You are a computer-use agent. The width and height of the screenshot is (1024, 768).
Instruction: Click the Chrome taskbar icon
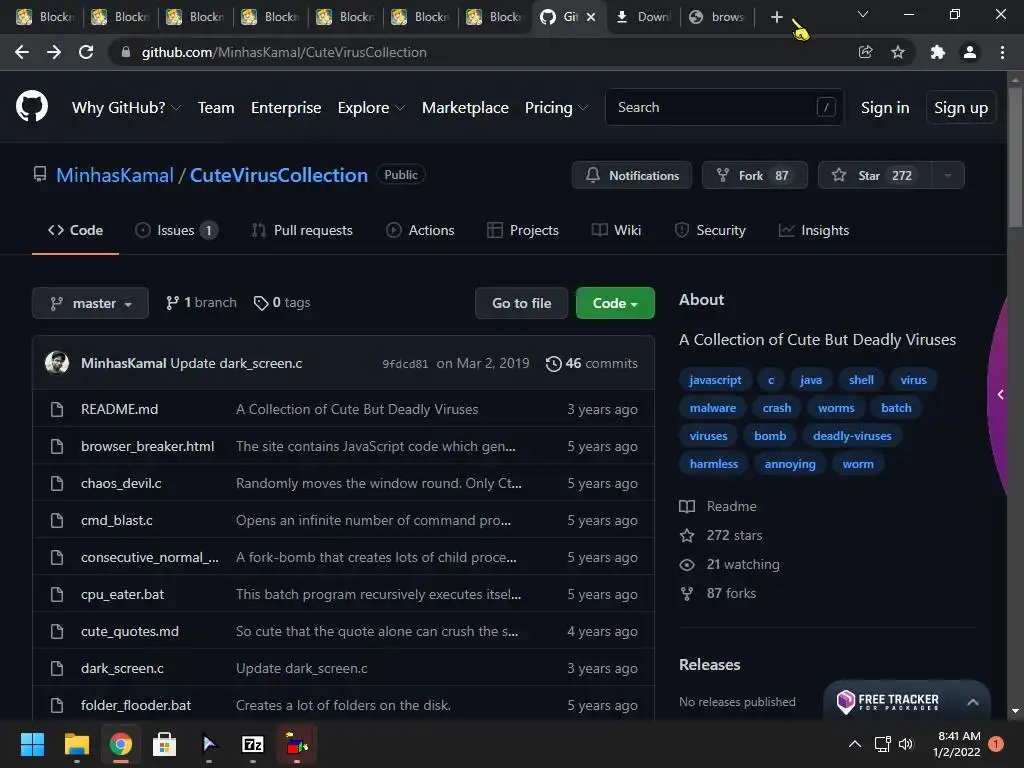[121, 744]
